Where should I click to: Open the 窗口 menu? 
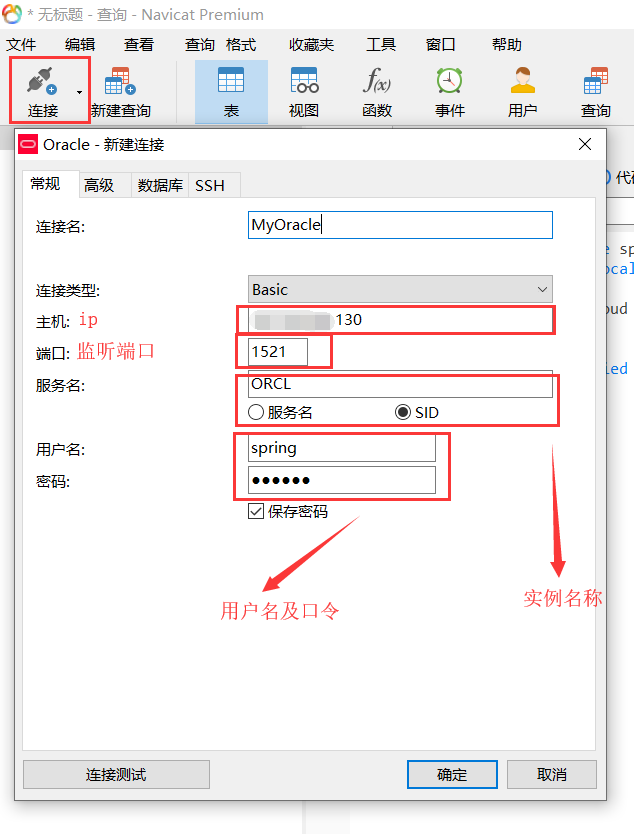[x=440, y=45]
